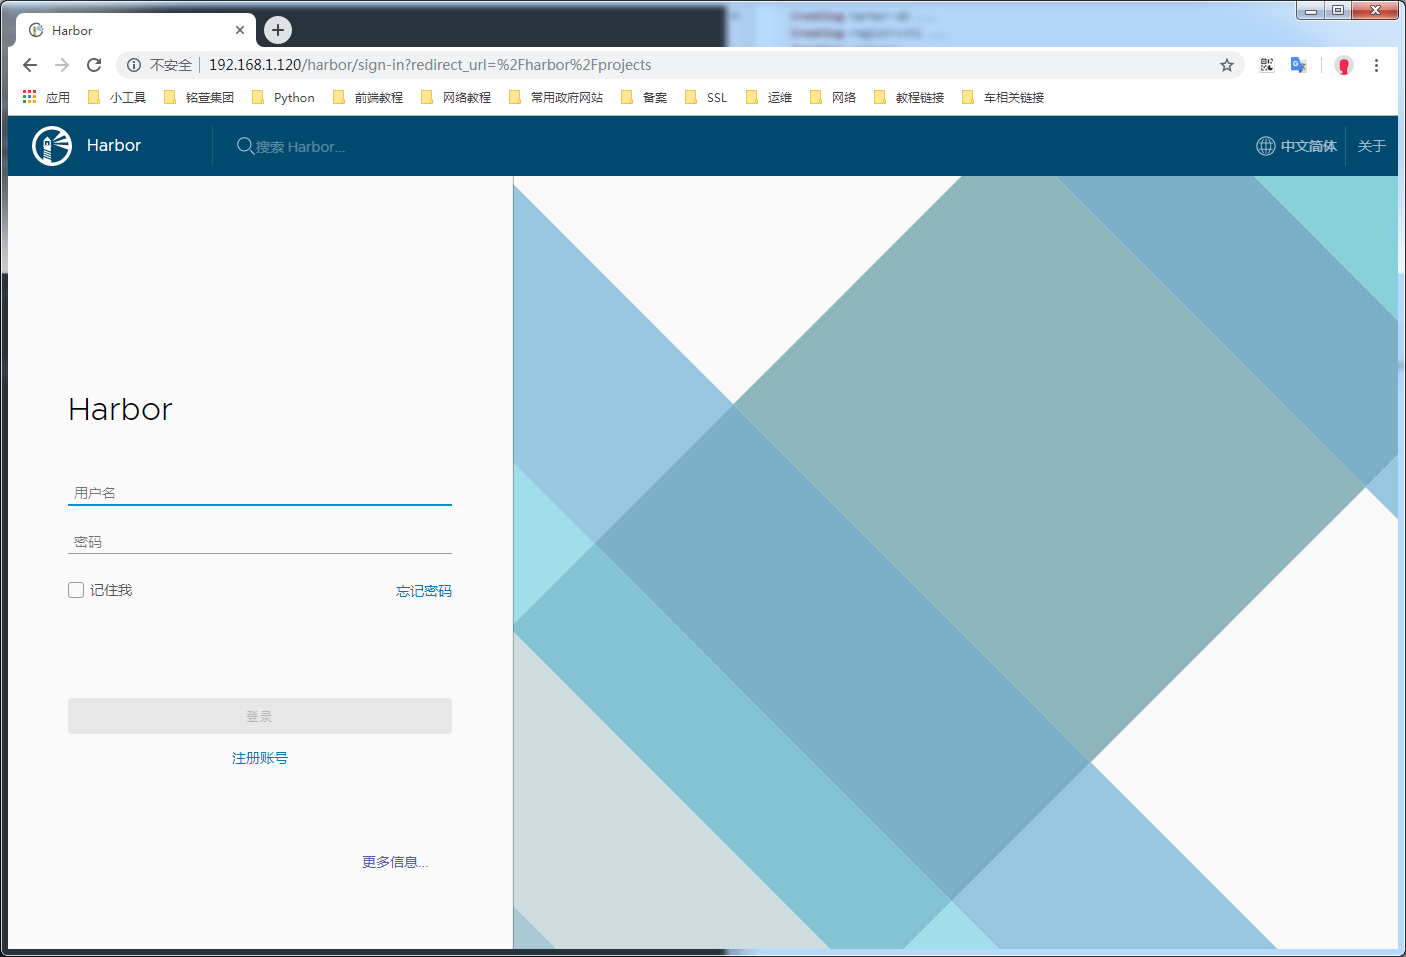The height and width of the screenshot is (957, 1406).
Task: Open the 常用政府网站 bookmark folder
Action: pyautogui.click(x=556, y=97)
